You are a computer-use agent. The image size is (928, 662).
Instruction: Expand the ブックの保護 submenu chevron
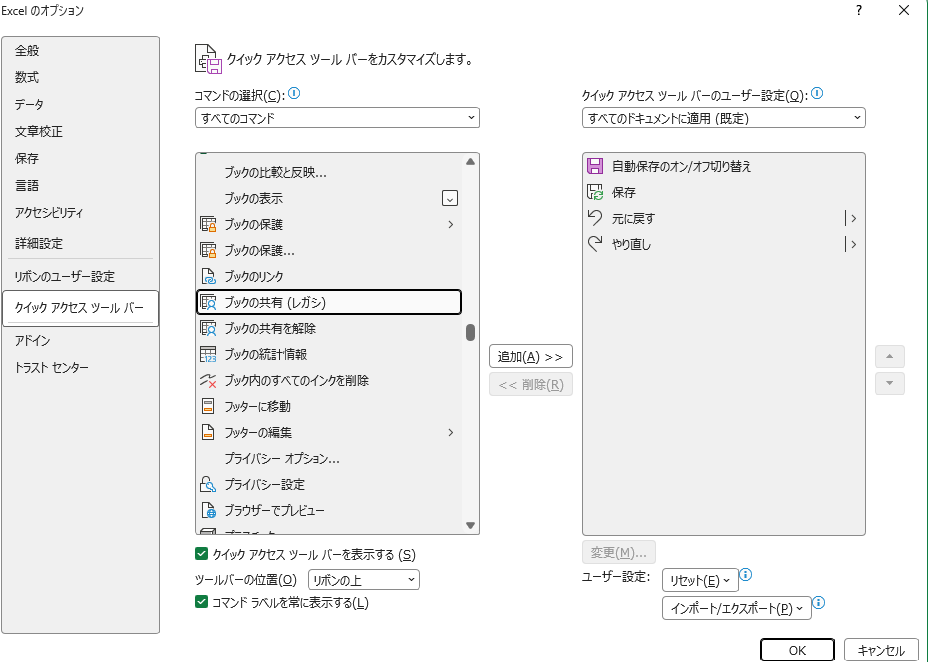click(x=450, y=224)
